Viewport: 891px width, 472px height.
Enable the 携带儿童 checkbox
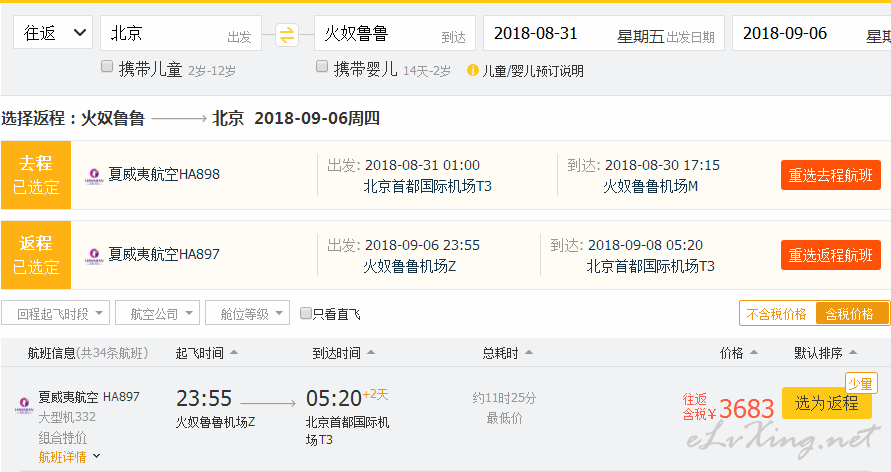[x=107, y=66]
